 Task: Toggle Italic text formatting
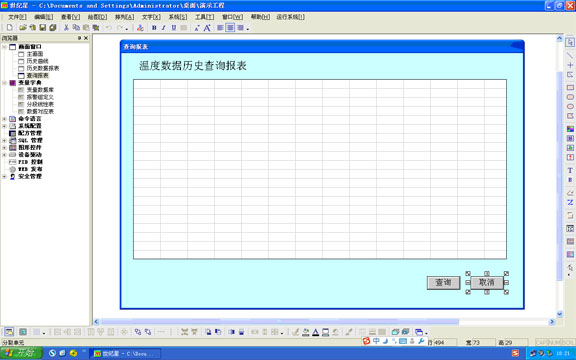(x=164, y=28)
